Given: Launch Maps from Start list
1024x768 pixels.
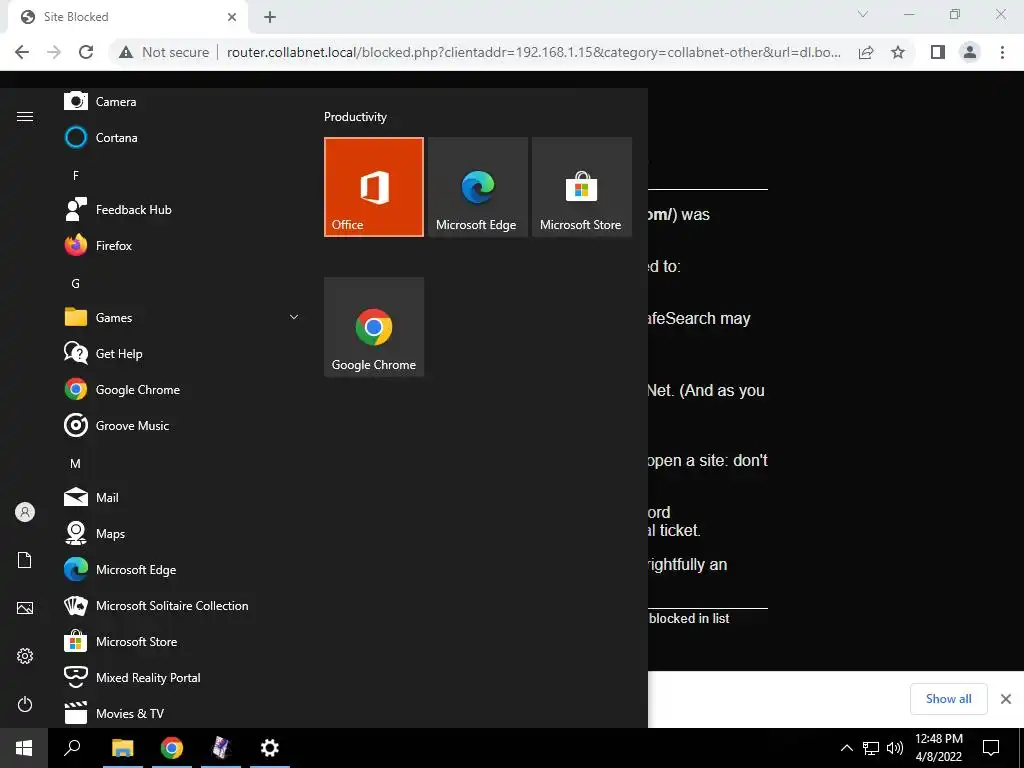Looking at the screenshot, I should click(182, 534).
